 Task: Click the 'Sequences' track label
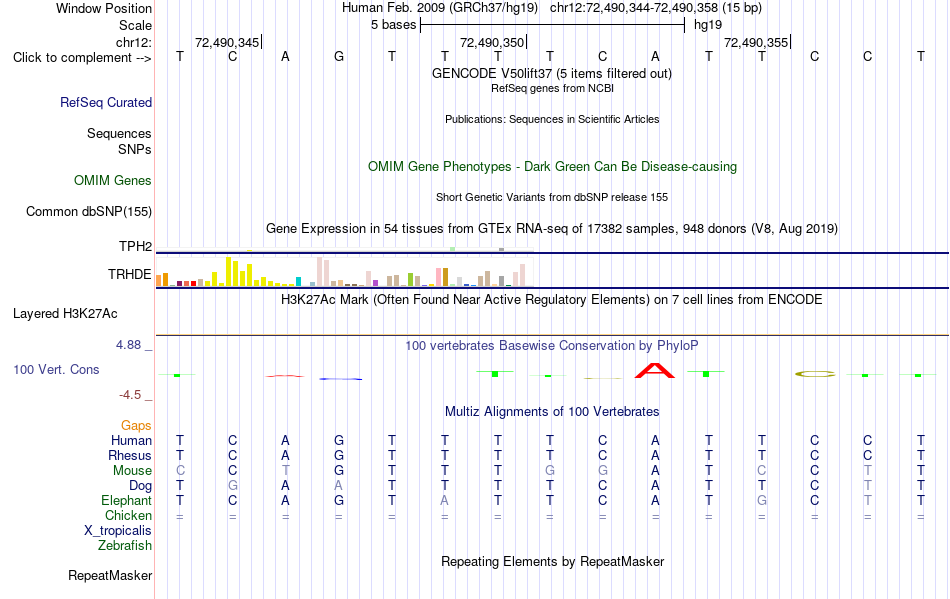pos(119,133)
